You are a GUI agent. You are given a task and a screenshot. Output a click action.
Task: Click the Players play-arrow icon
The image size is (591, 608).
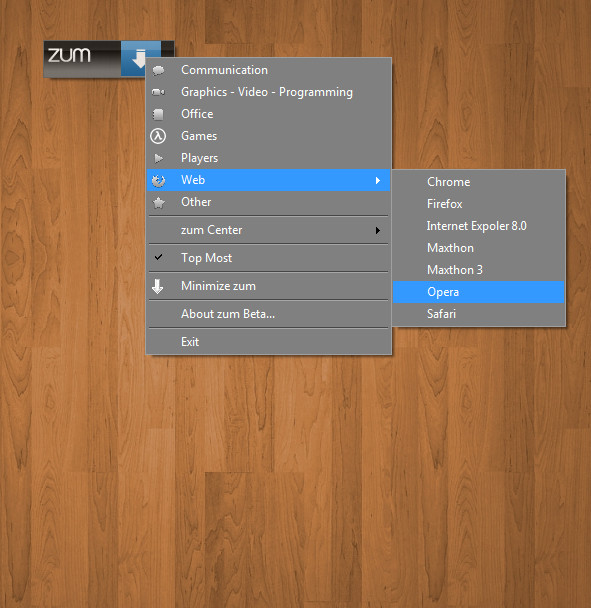(x=158, y=158)
